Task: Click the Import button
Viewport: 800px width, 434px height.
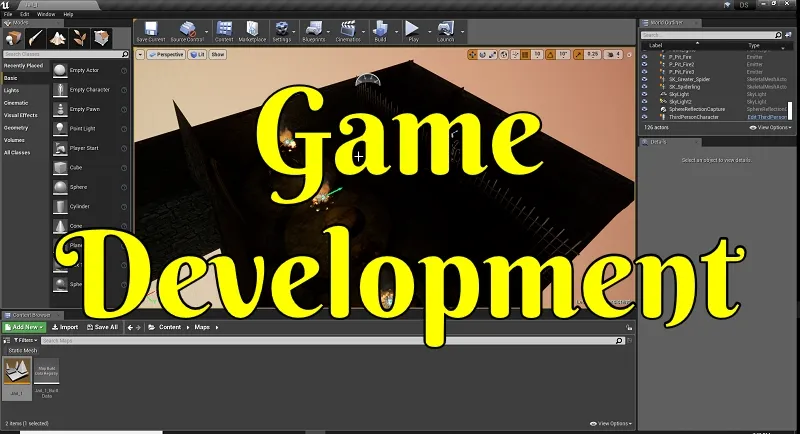Action: [65, 327]
